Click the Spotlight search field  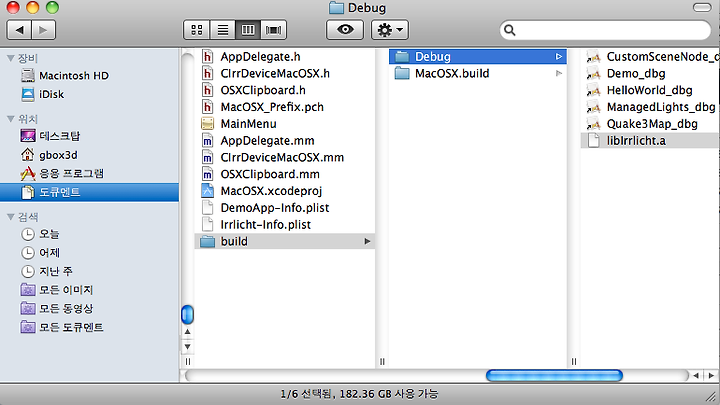coord(605,30)
